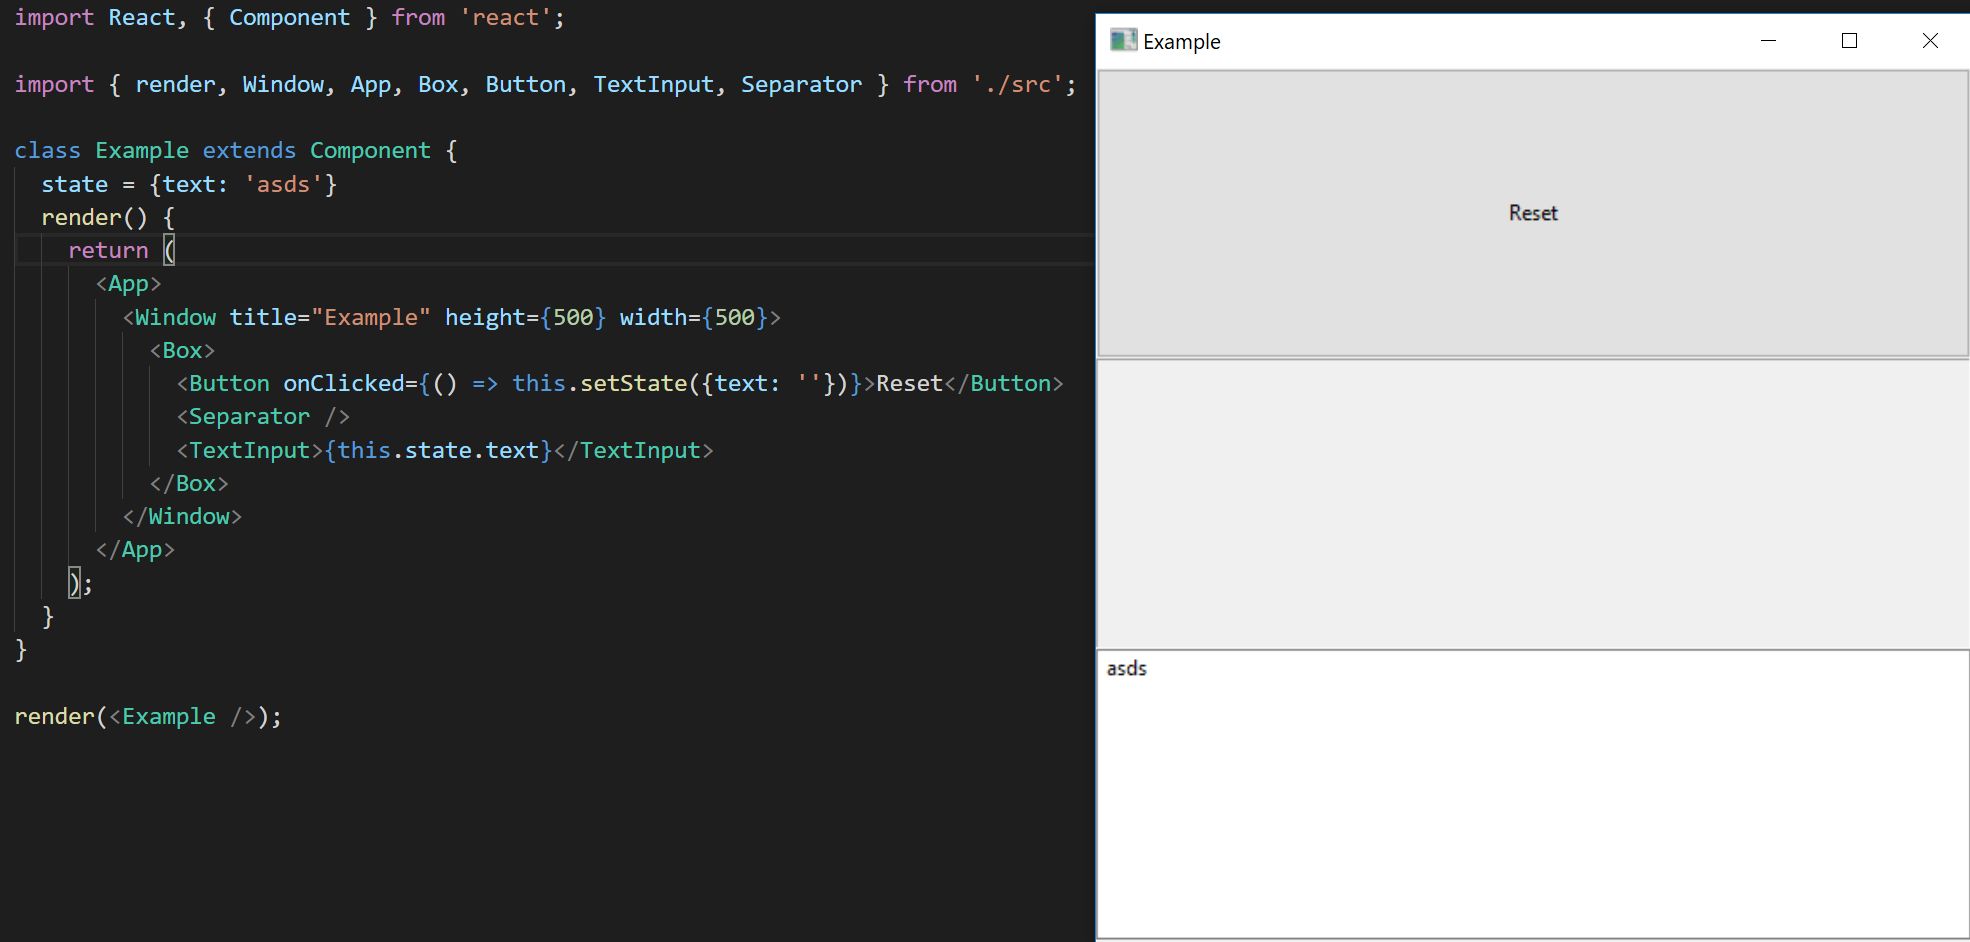
Task: Select the 'asds' state value string in code
Action: coord(283,184)
